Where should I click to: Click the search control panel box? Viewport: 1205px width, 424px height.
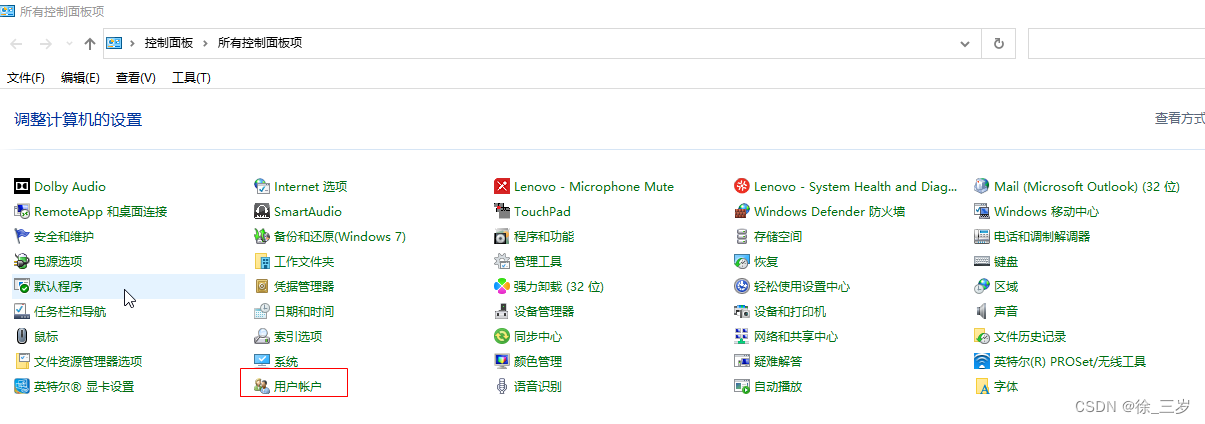pyautogui.click(x=1116, y=43)
